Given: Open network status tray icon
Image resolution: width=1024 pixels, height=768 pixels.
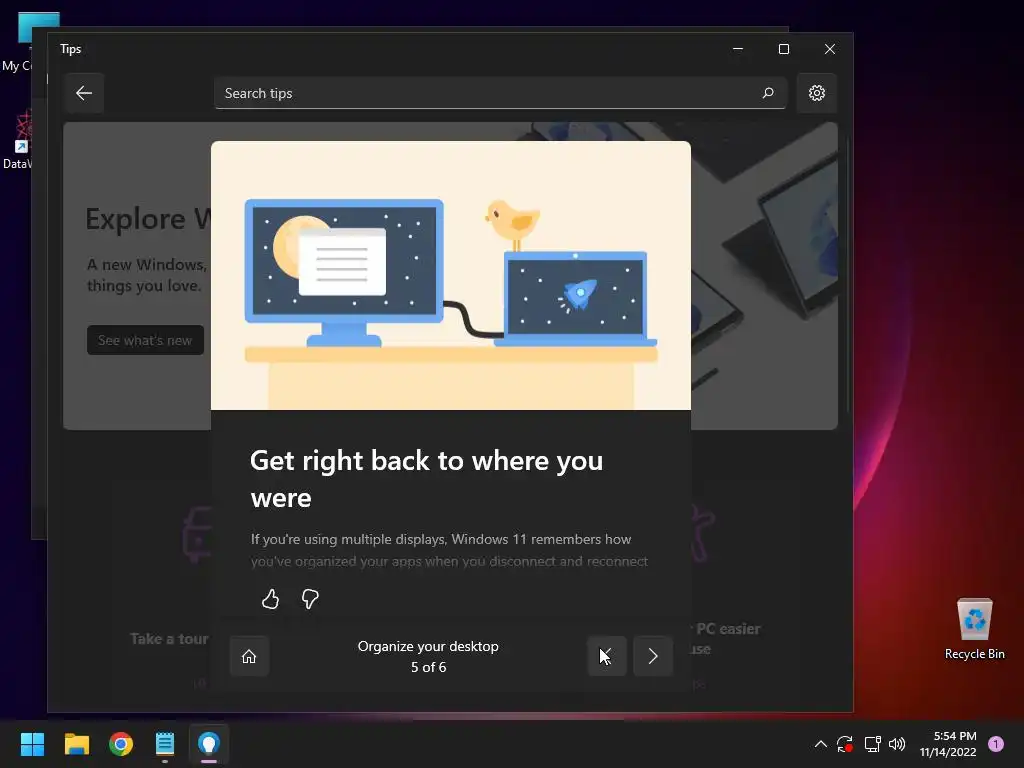Looking at the screenshot, I should [x=872, y=744].
